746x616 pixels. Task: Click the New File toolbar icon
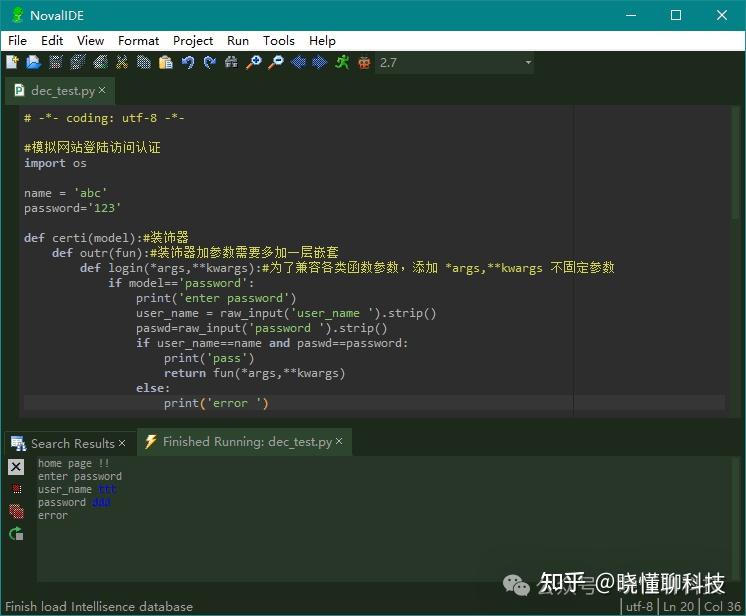click(12, 62)
